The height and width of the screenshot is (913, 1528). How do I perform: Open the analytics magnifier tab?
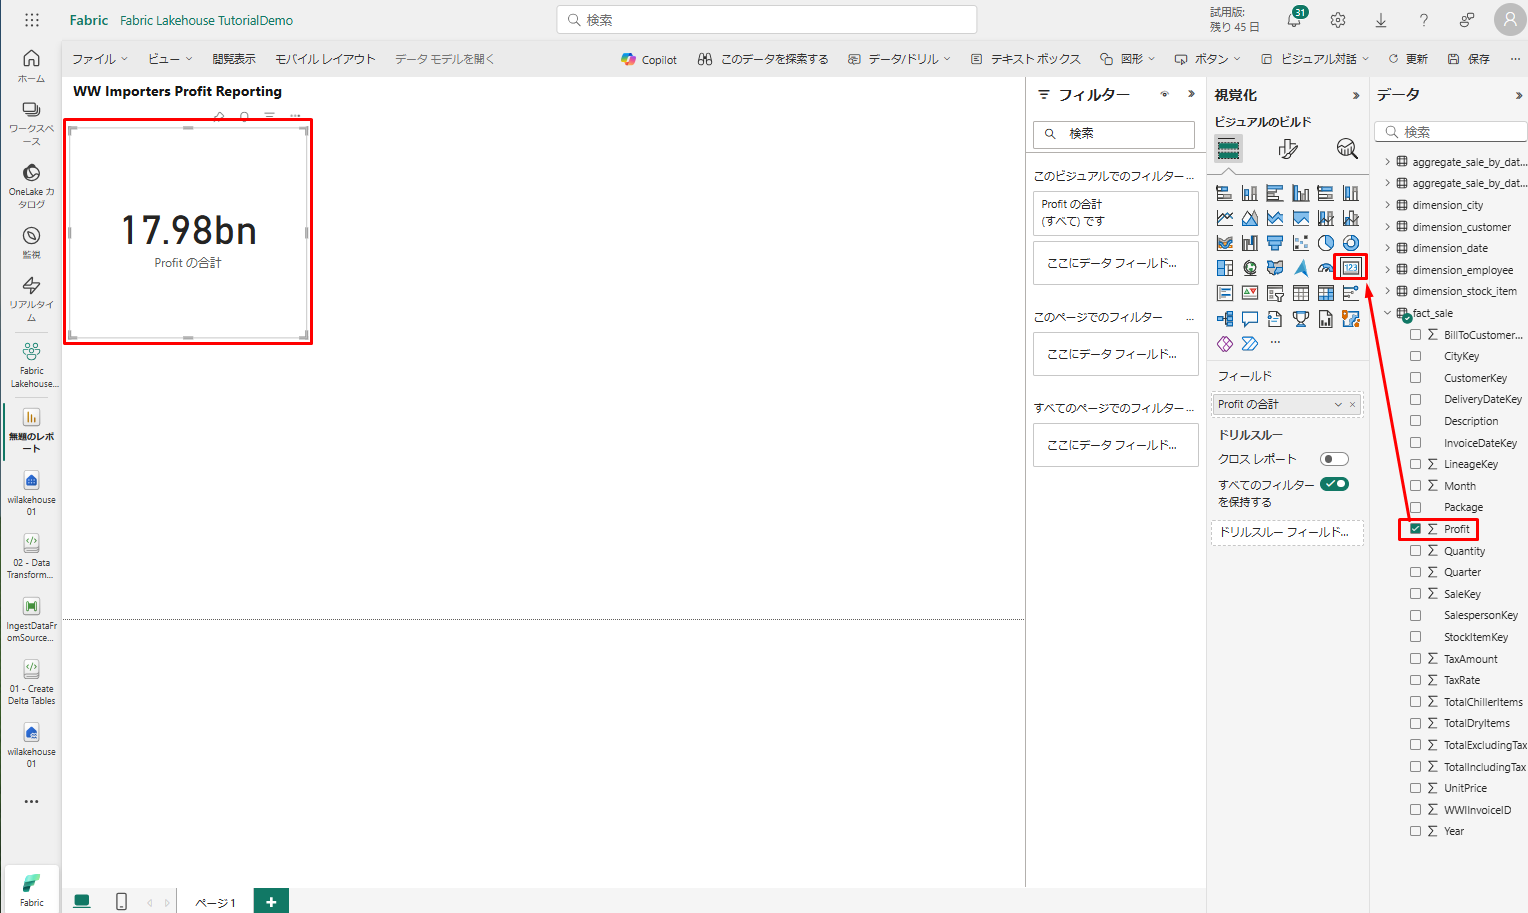(x=1347, y=149)
